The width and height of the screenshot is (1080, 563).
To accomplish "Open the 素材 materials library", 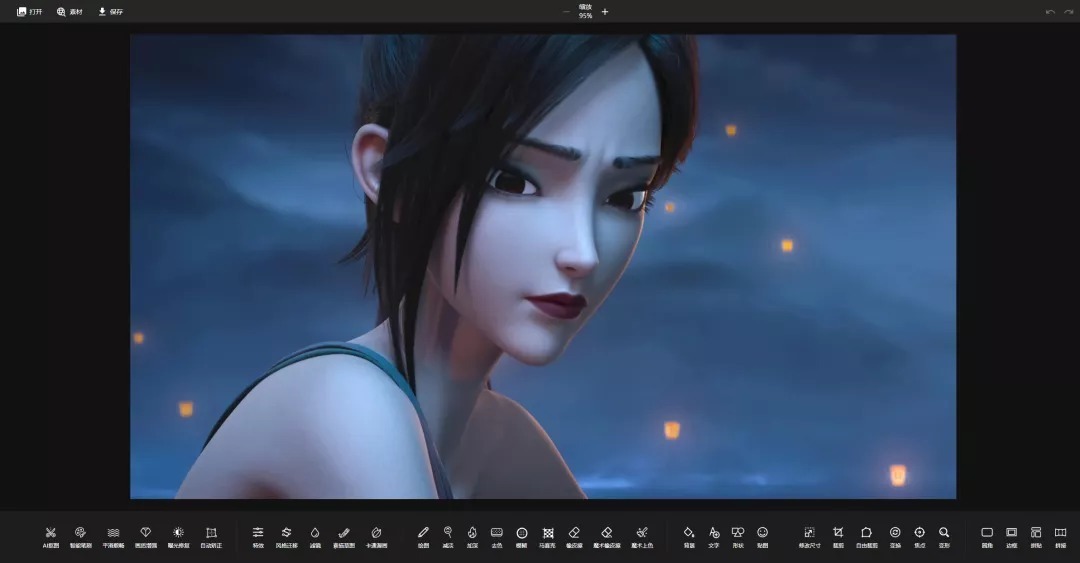I will pos(70,12).
